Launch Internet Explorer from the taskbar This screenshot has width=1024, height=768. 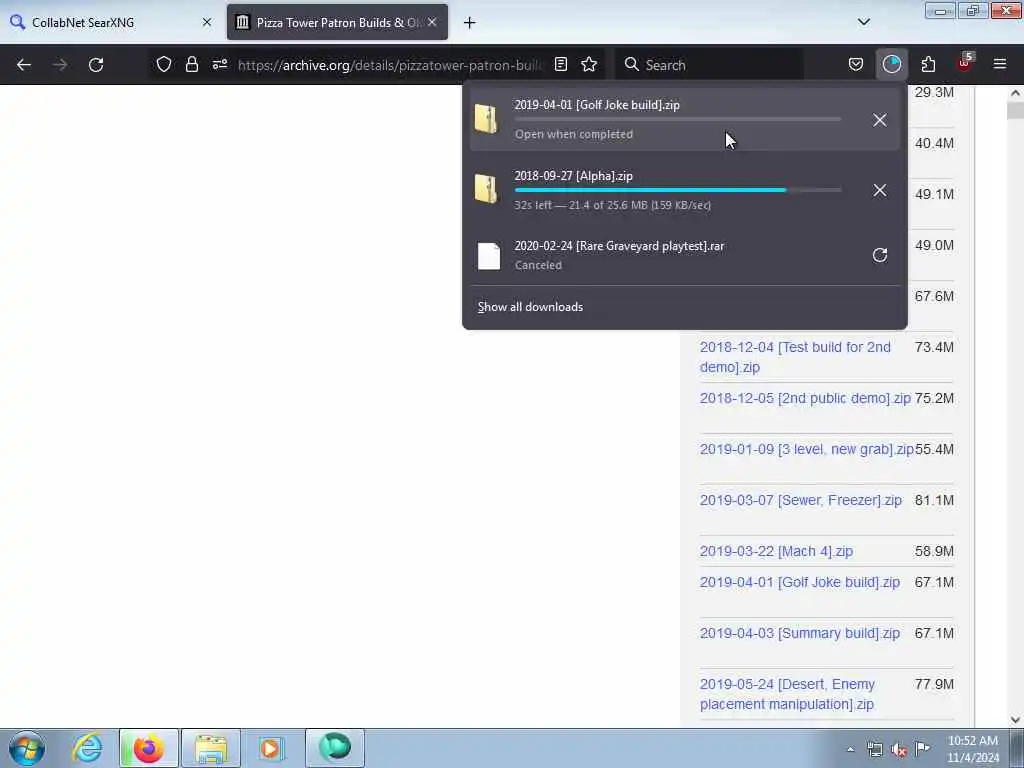[x=88, y=748]
